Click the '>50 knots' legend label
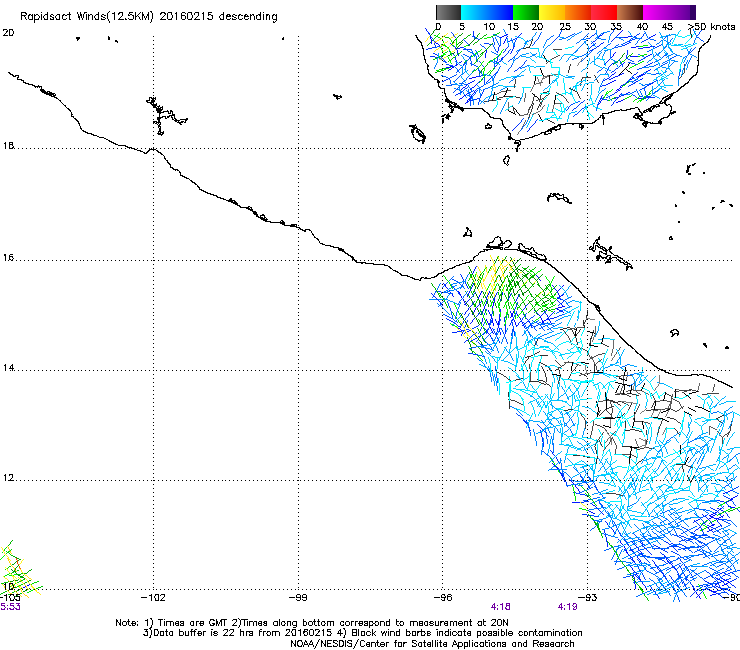The width and height of the screenshot is (740, 650). [x=712, y=27]
